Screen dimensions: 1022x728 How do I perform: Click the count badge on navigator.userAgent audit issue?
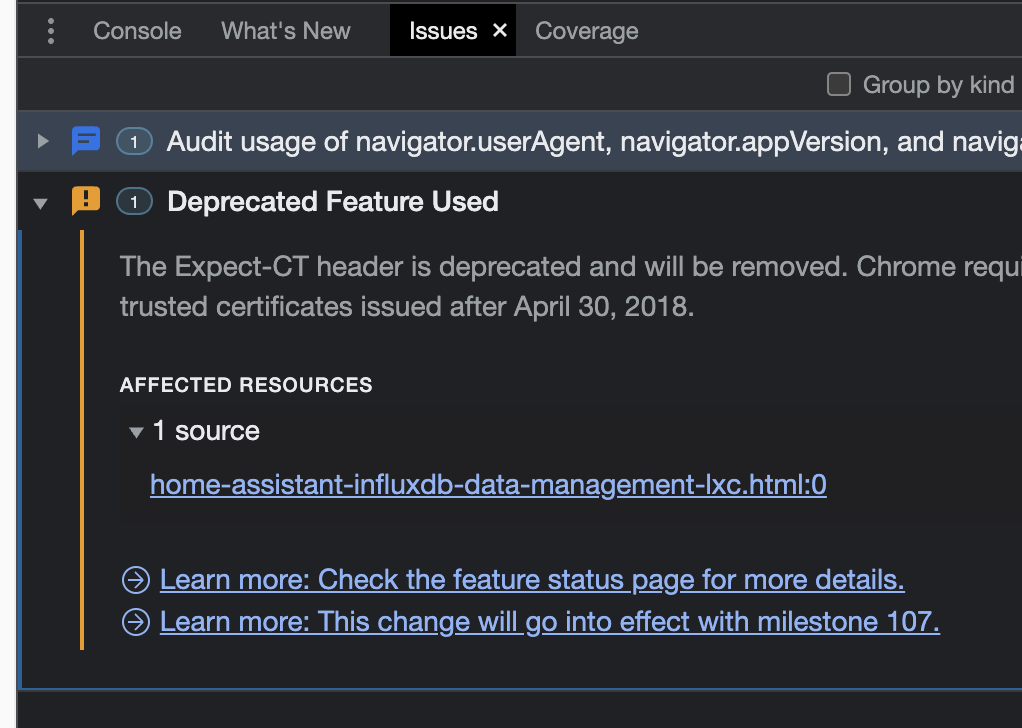click(133, 141)
